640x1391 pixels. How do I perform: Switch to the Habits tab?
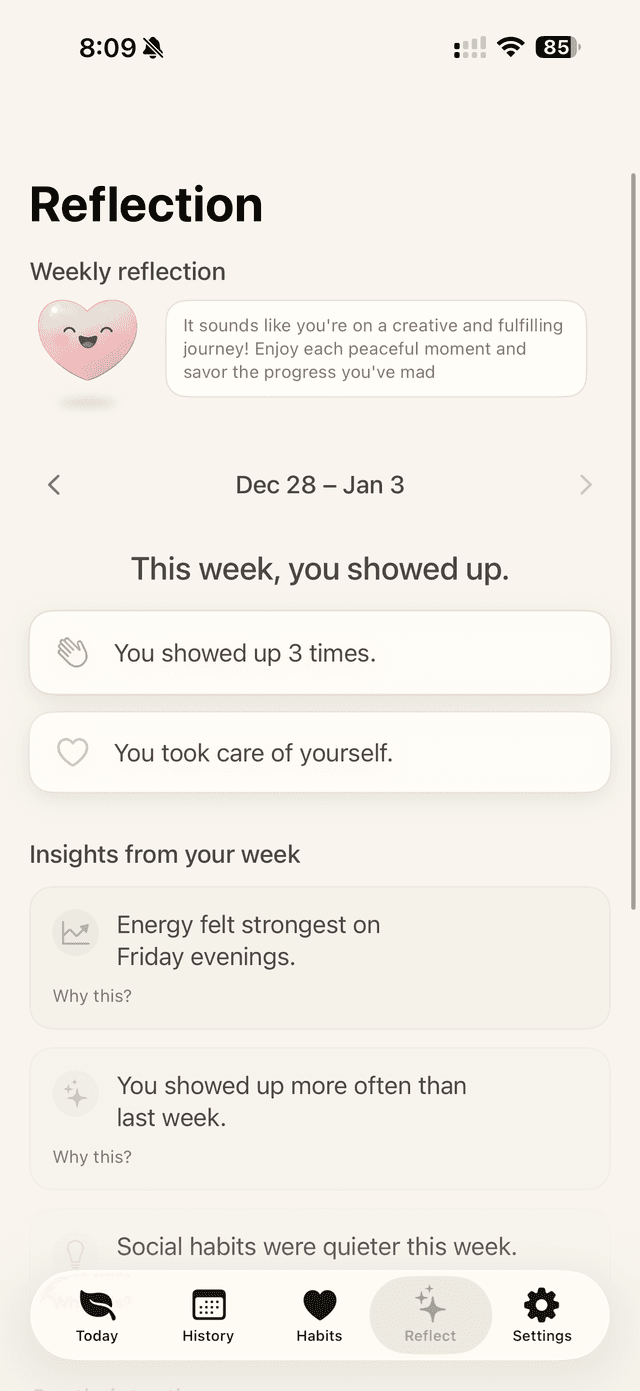[319, 1314]
